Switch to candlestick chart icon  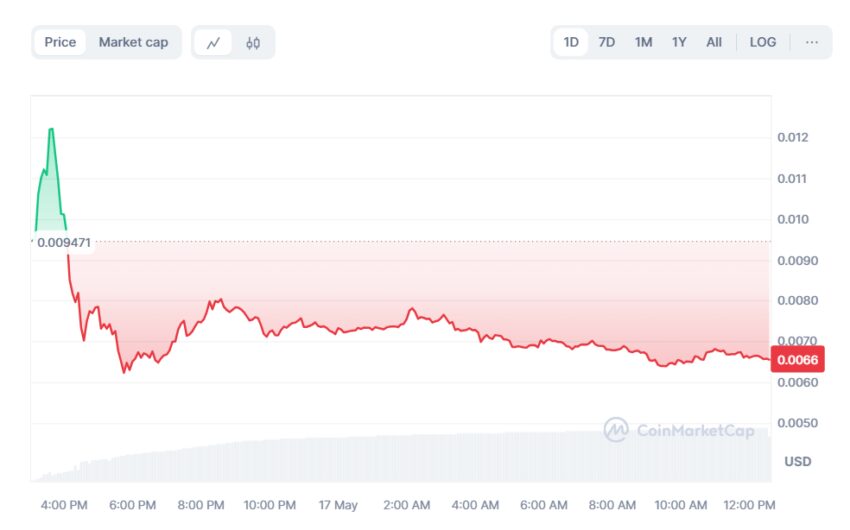(253, 42)
